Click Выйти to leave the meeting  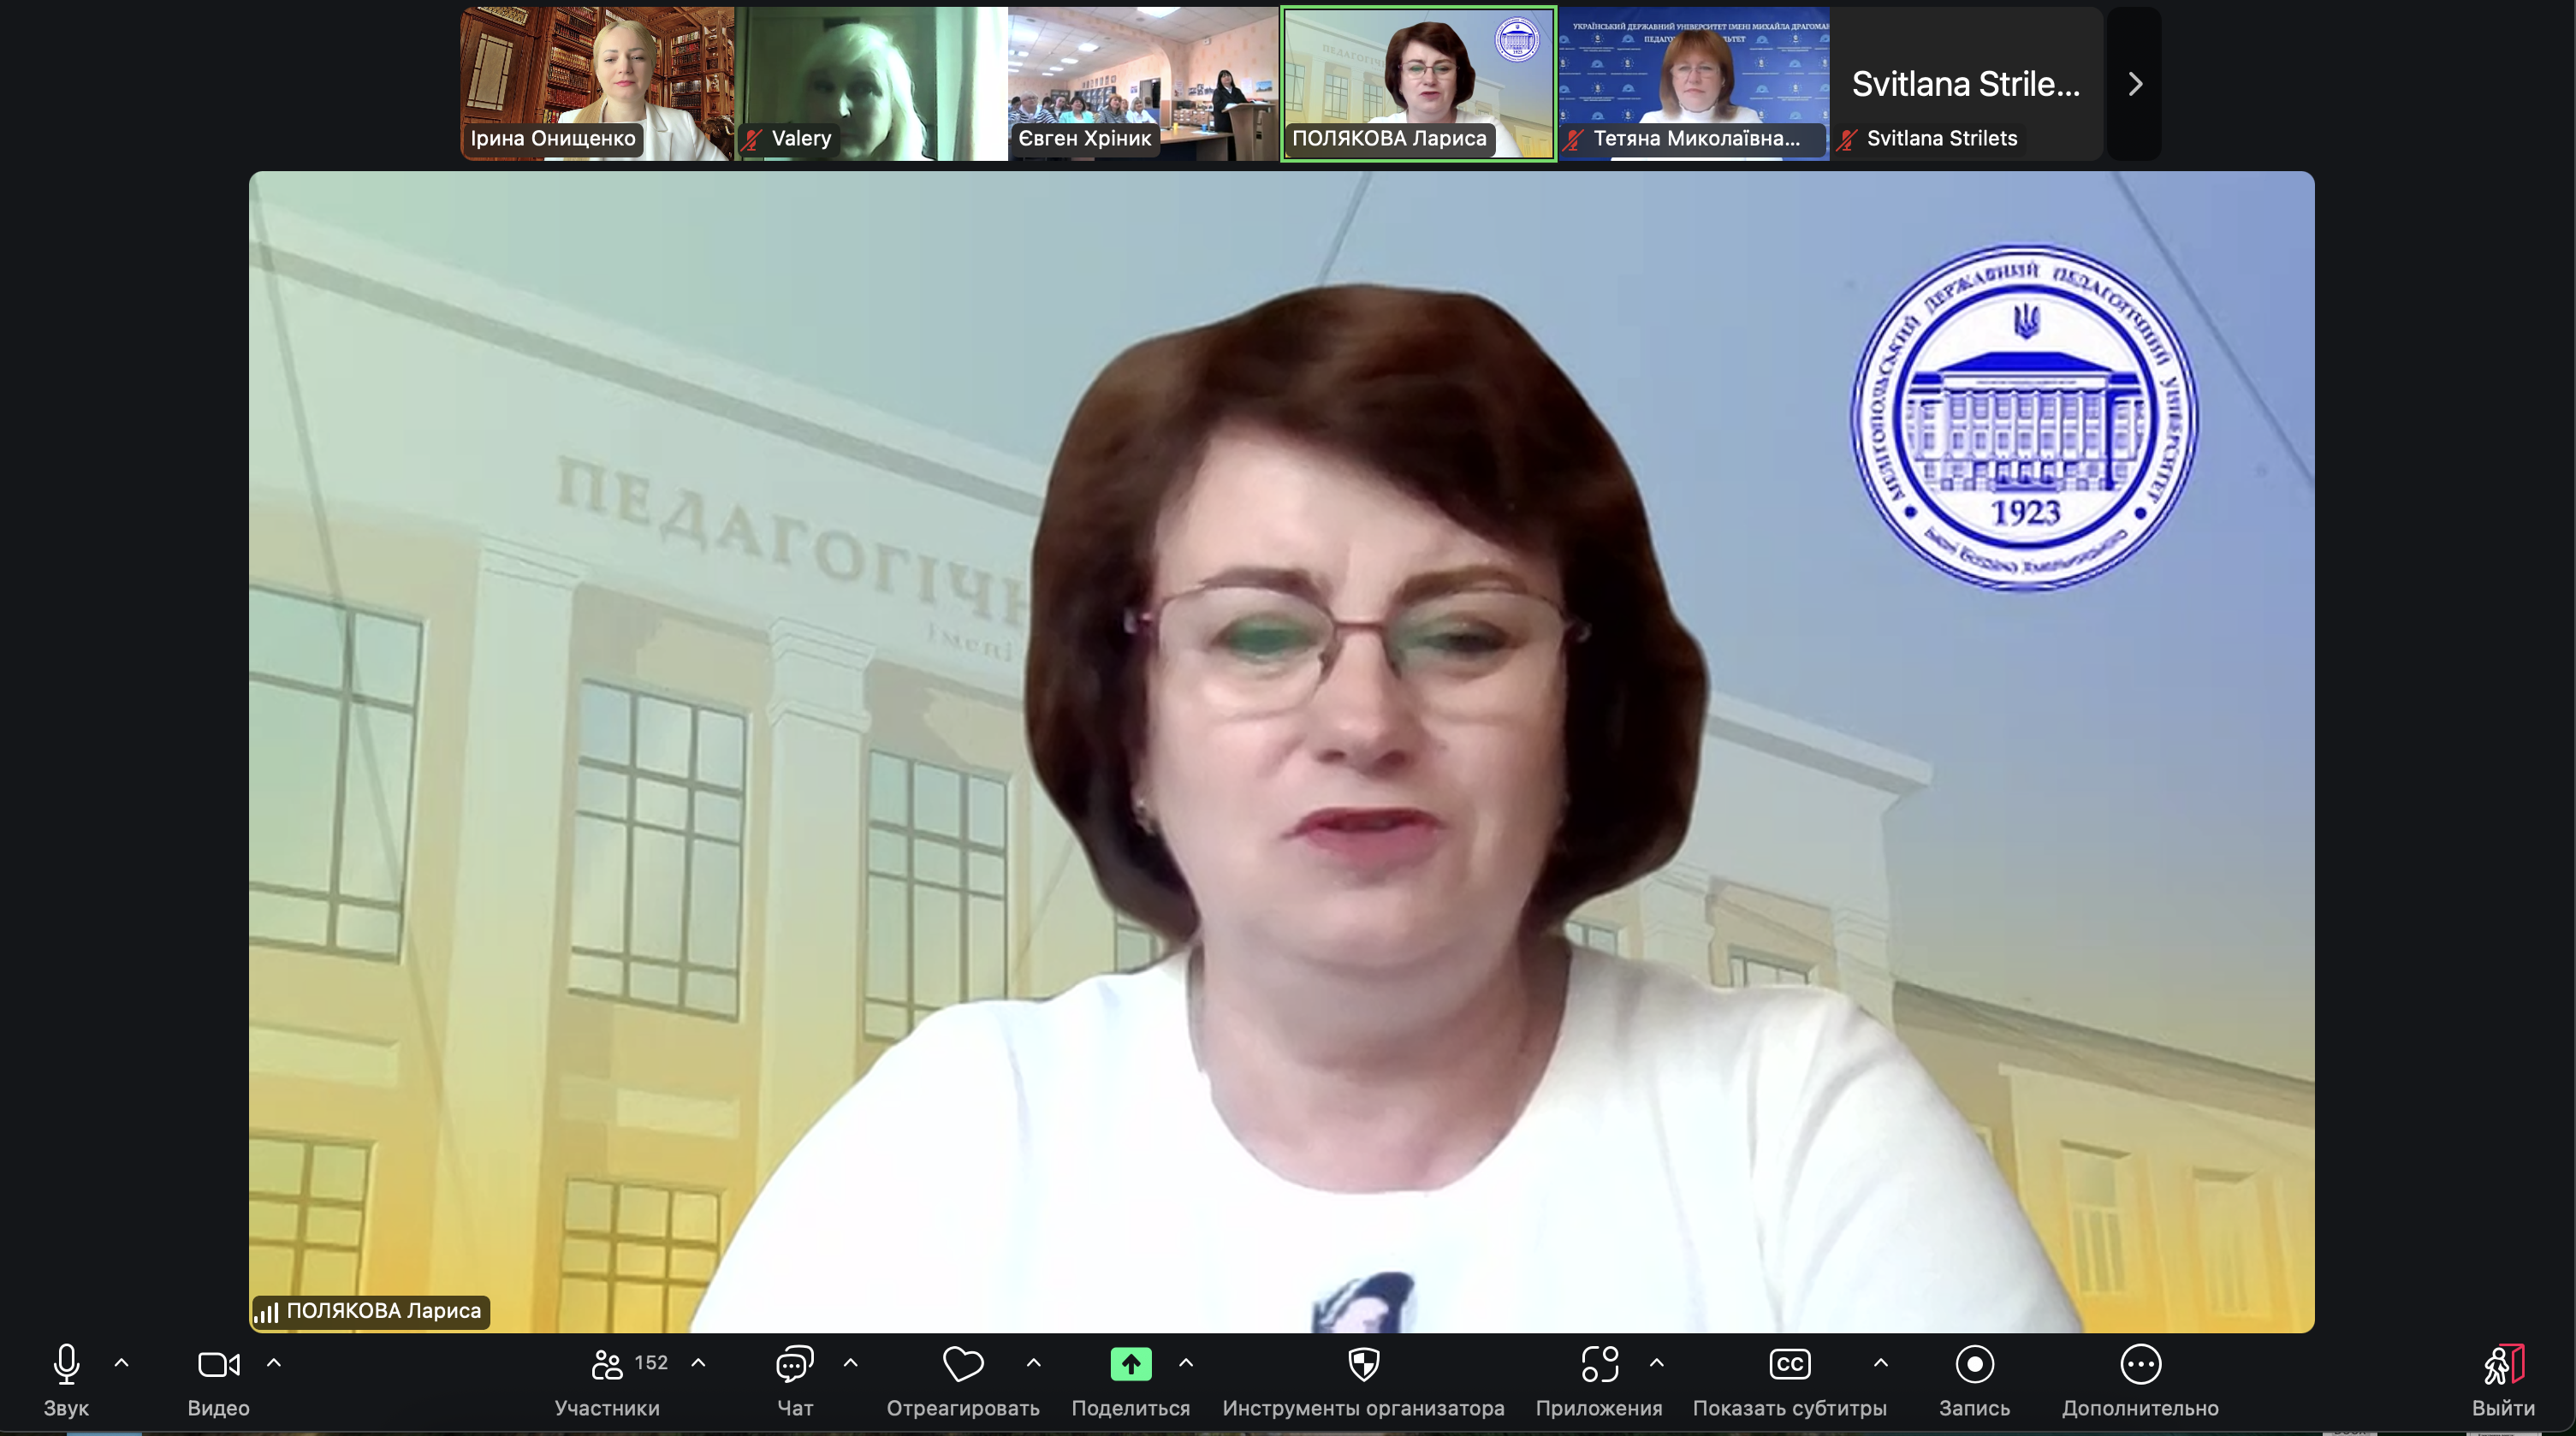2503,1364
